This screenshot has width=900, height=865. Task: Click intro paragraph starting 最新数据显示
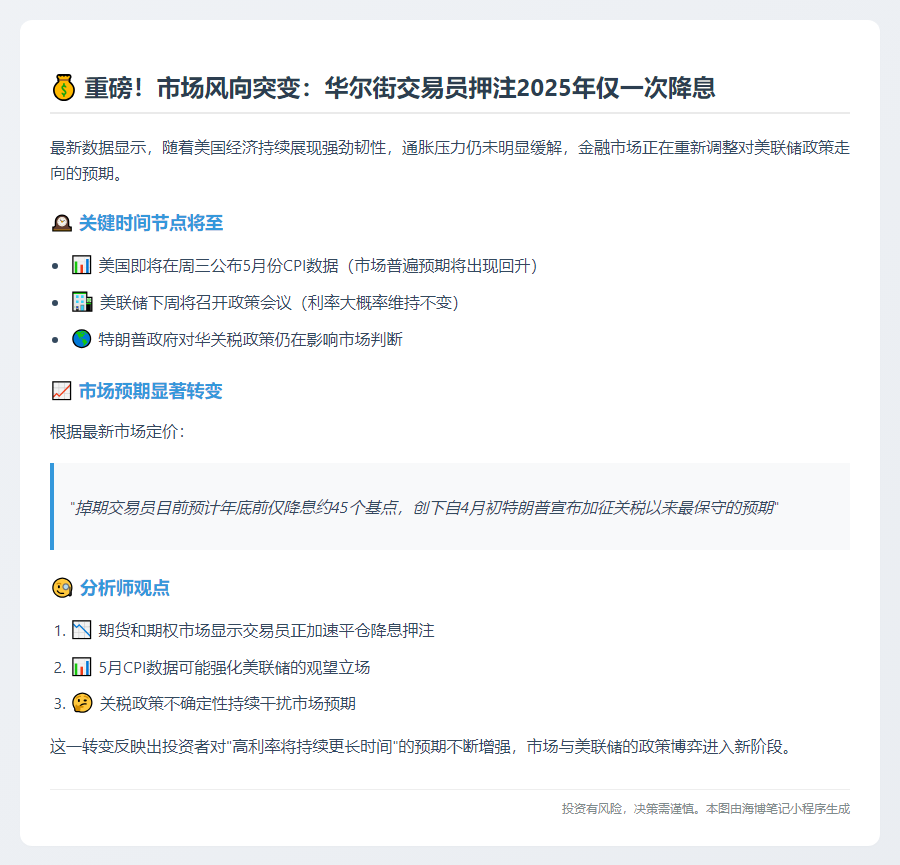click(449, 160)
